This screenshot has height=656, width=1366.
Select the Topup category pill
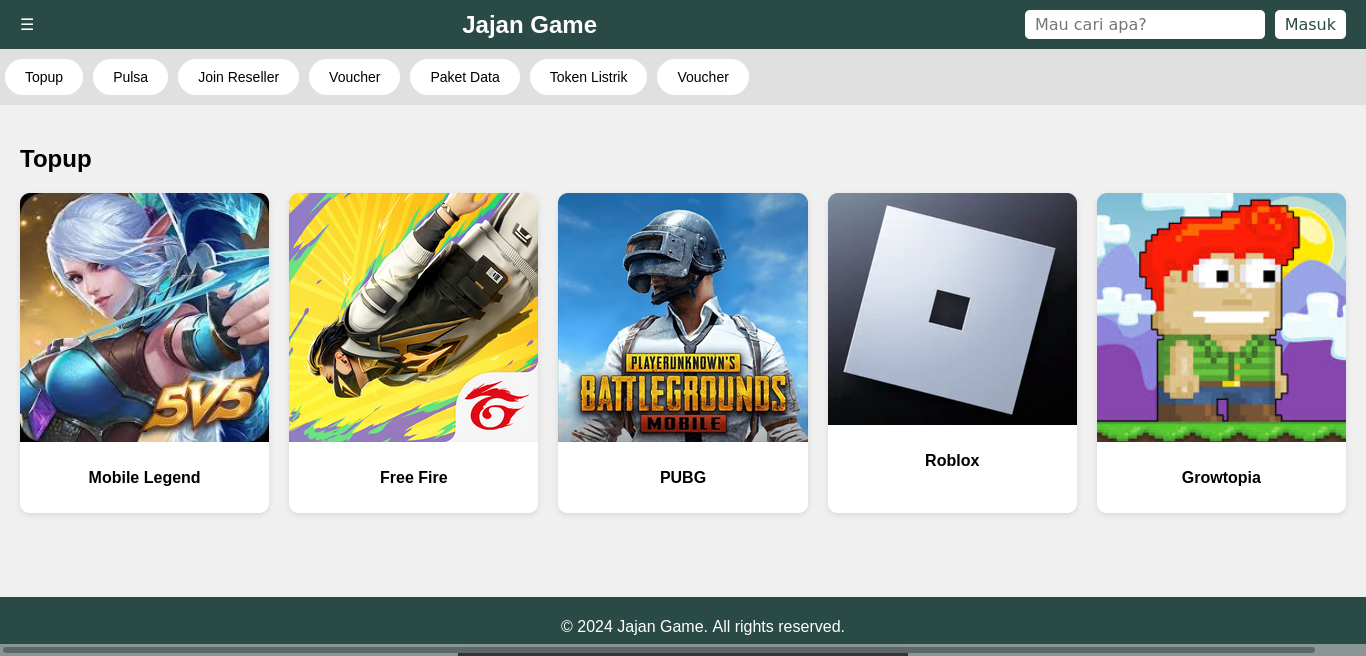tap(44, 77)
